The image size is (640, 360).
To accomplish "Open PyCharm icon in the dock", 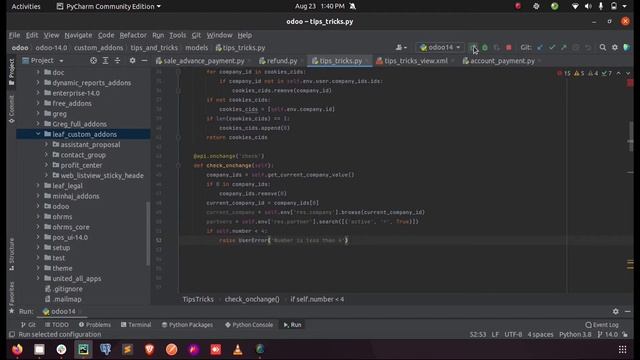I will (83, 349).
